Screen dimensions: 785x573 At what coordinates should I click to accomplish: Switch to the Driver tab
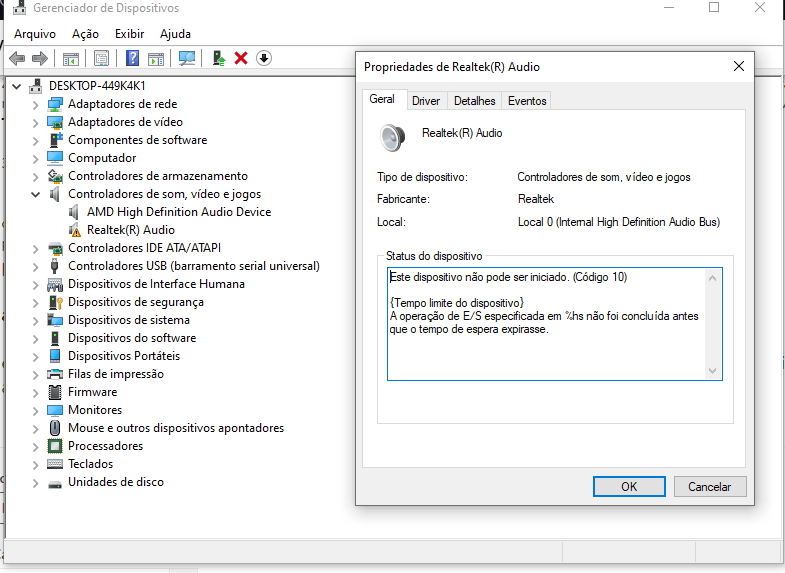(x=426, y=101)
